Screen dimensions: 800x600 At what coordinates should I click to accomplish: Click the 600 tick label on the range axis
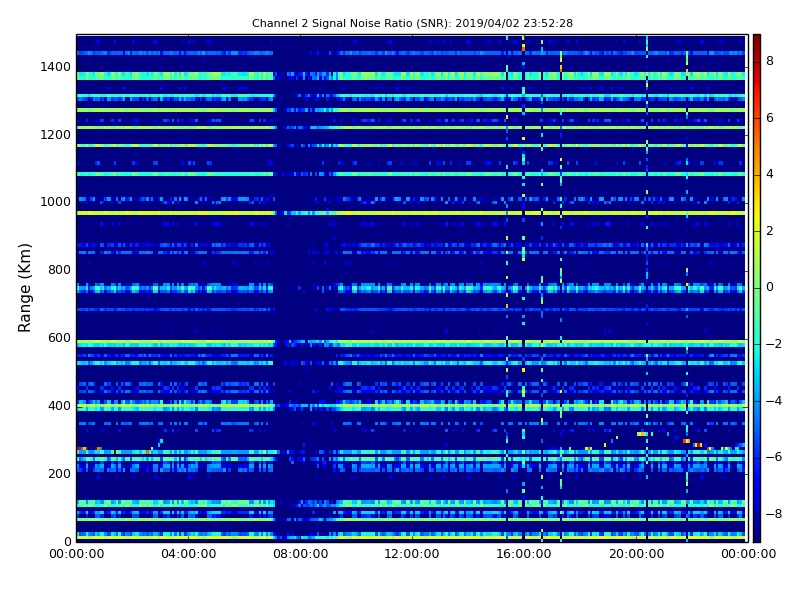[59, 338]
